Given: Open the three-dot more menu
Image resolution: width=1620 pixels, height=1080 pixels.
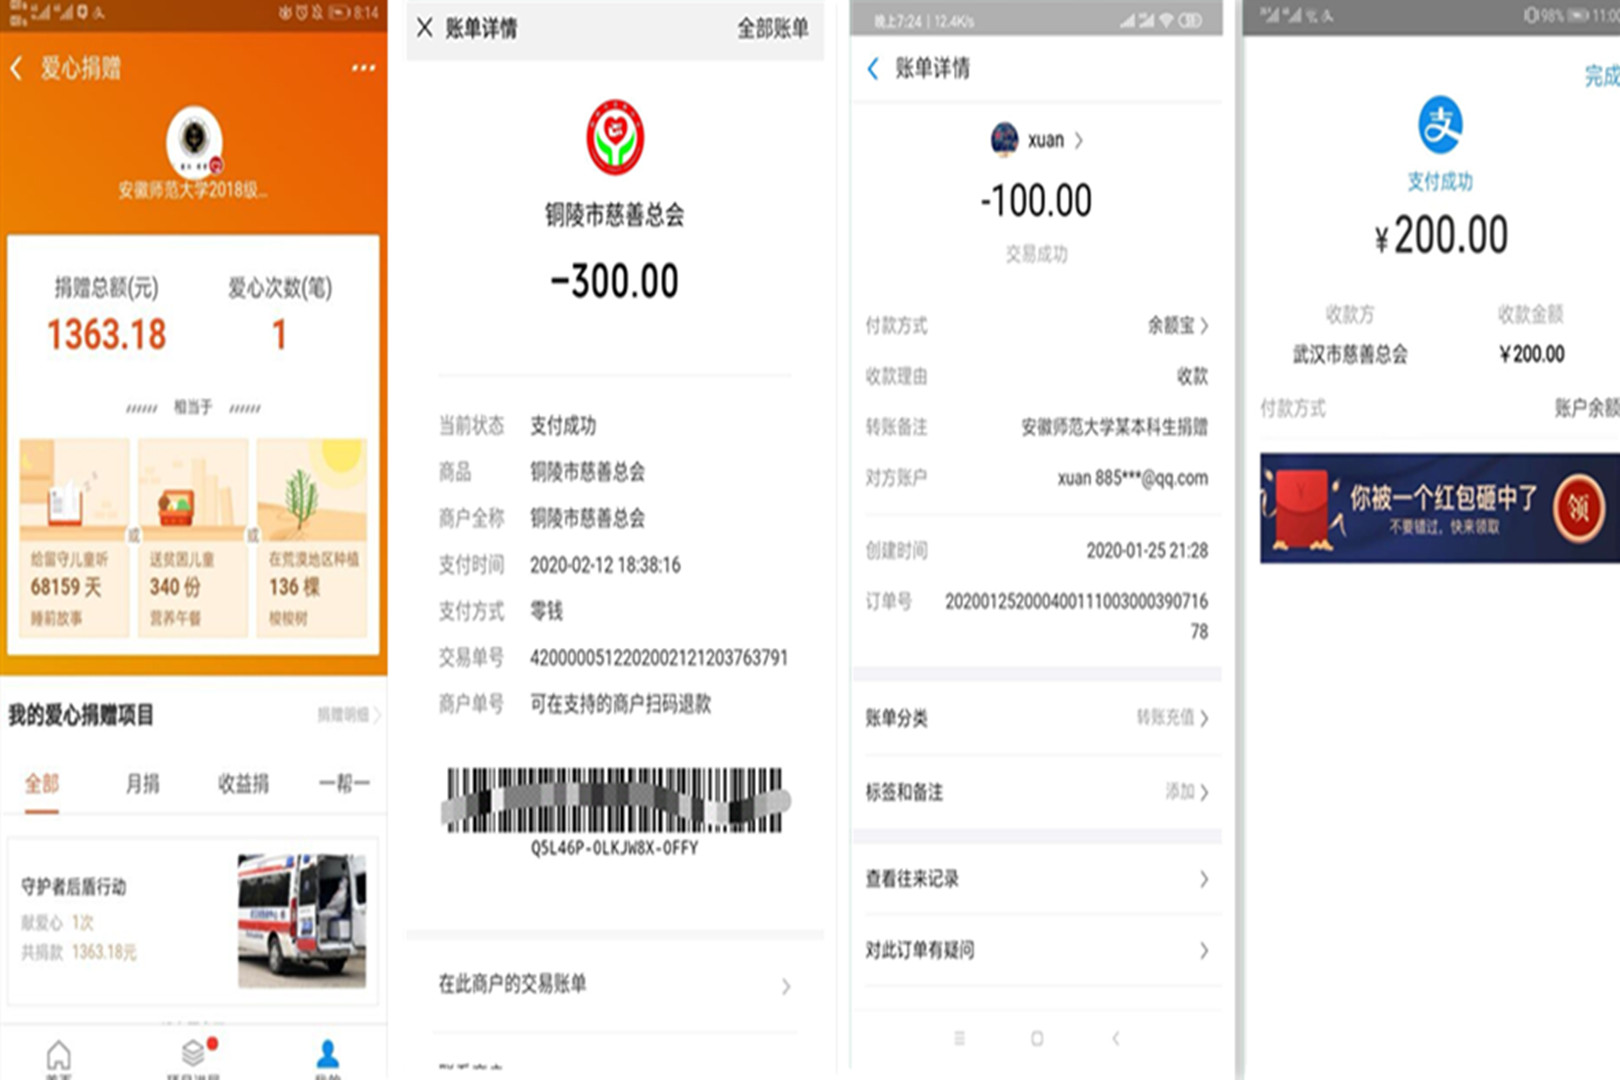Looking at the screenshot, I should 363,68.
